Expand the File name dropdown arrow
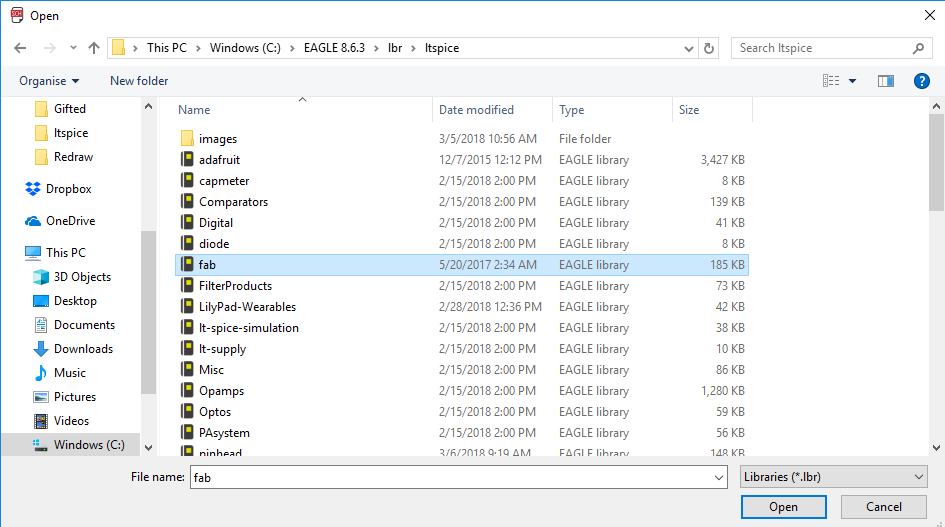Viewport: 945px width, 527px height. click(718, 478)
